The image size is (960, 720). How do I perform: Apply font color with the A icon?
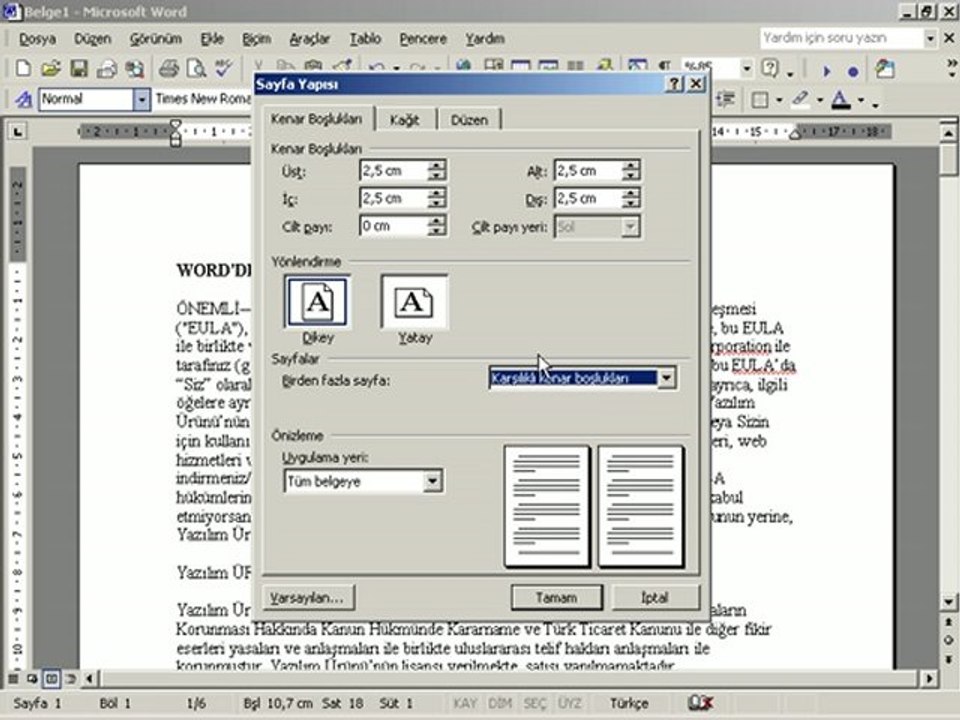point(841,99)
